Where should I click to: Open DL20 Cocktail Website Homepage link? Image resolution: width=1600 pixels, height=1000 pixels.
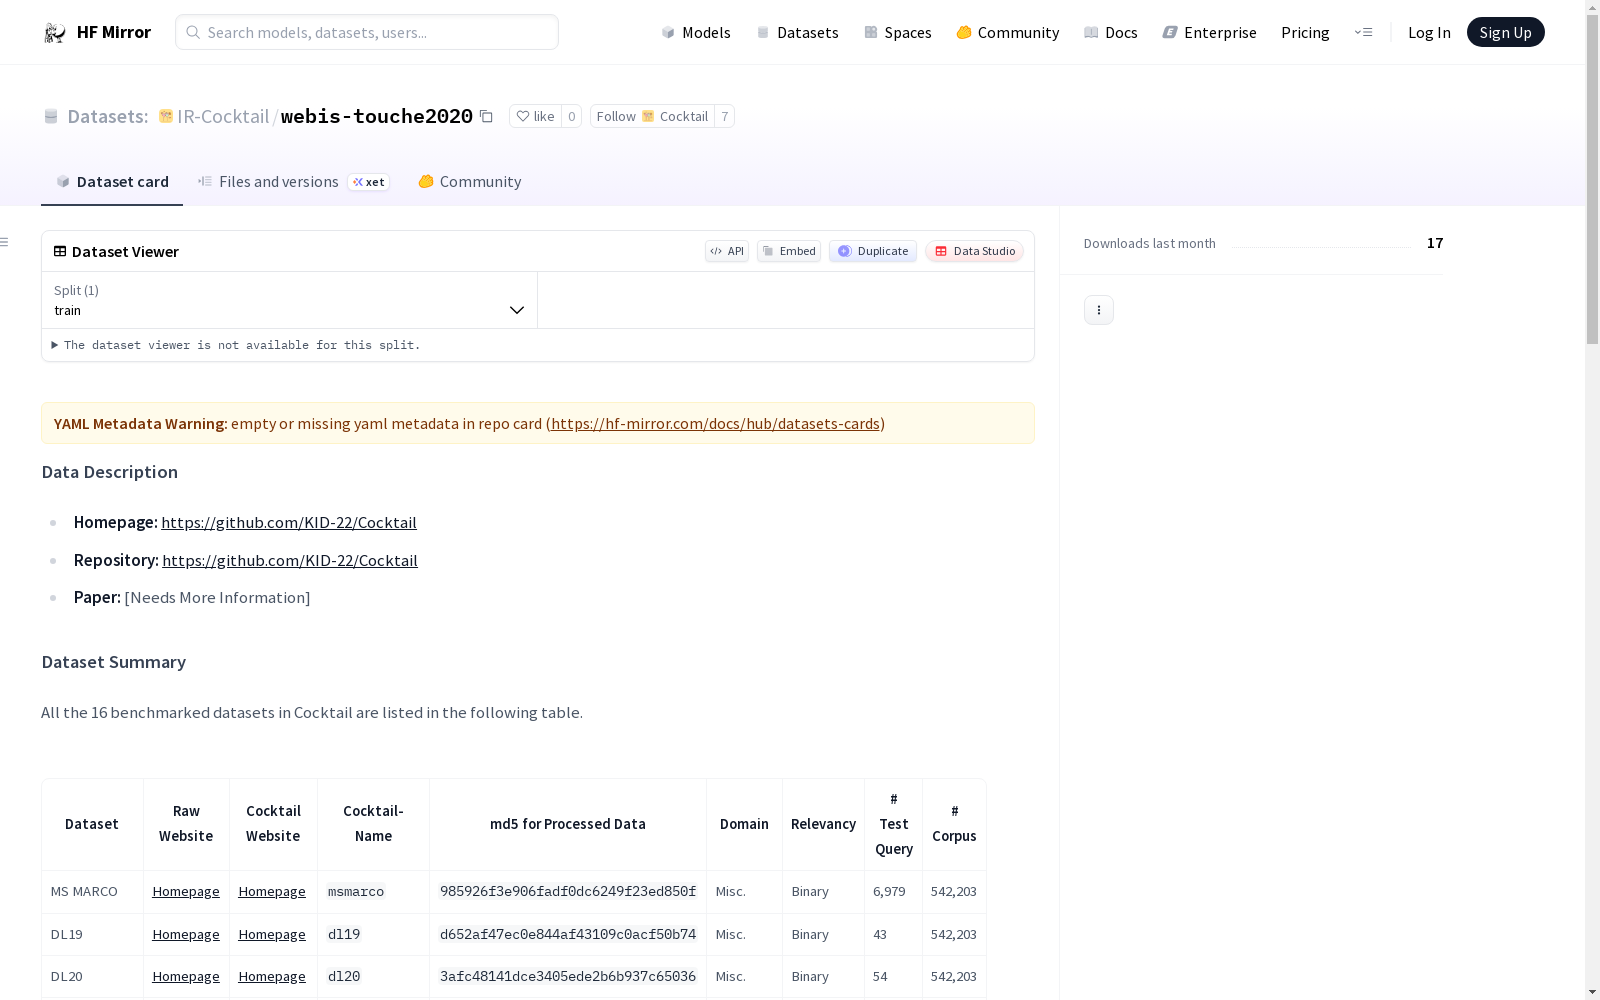272,976
